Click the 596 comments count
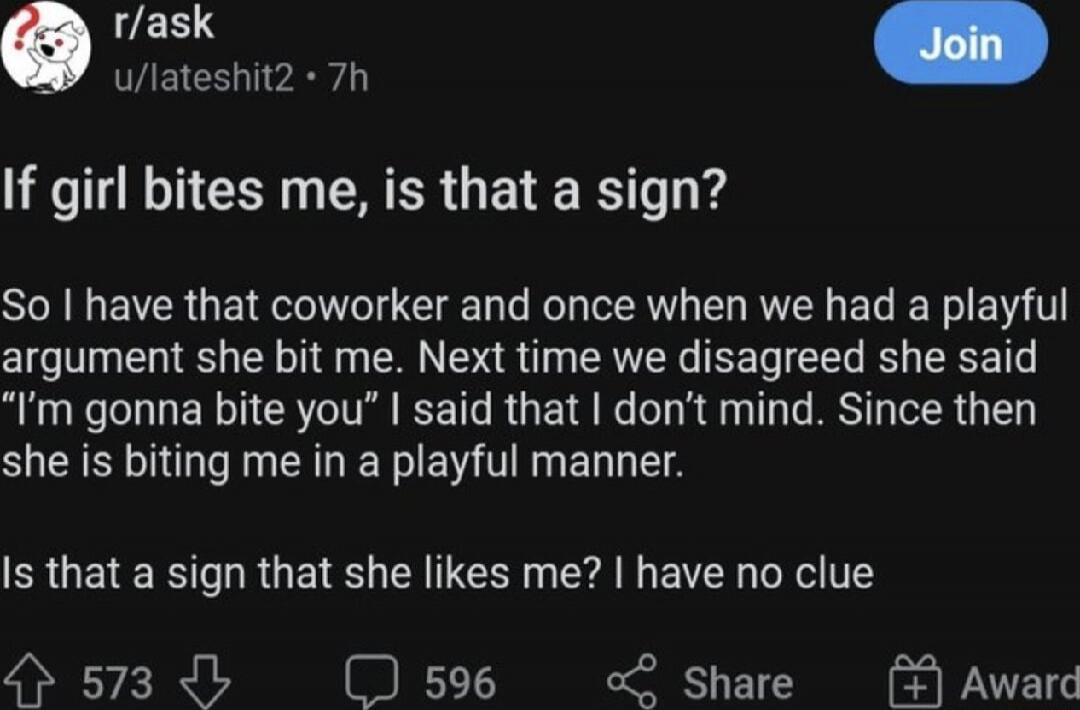 click(460, 683)
